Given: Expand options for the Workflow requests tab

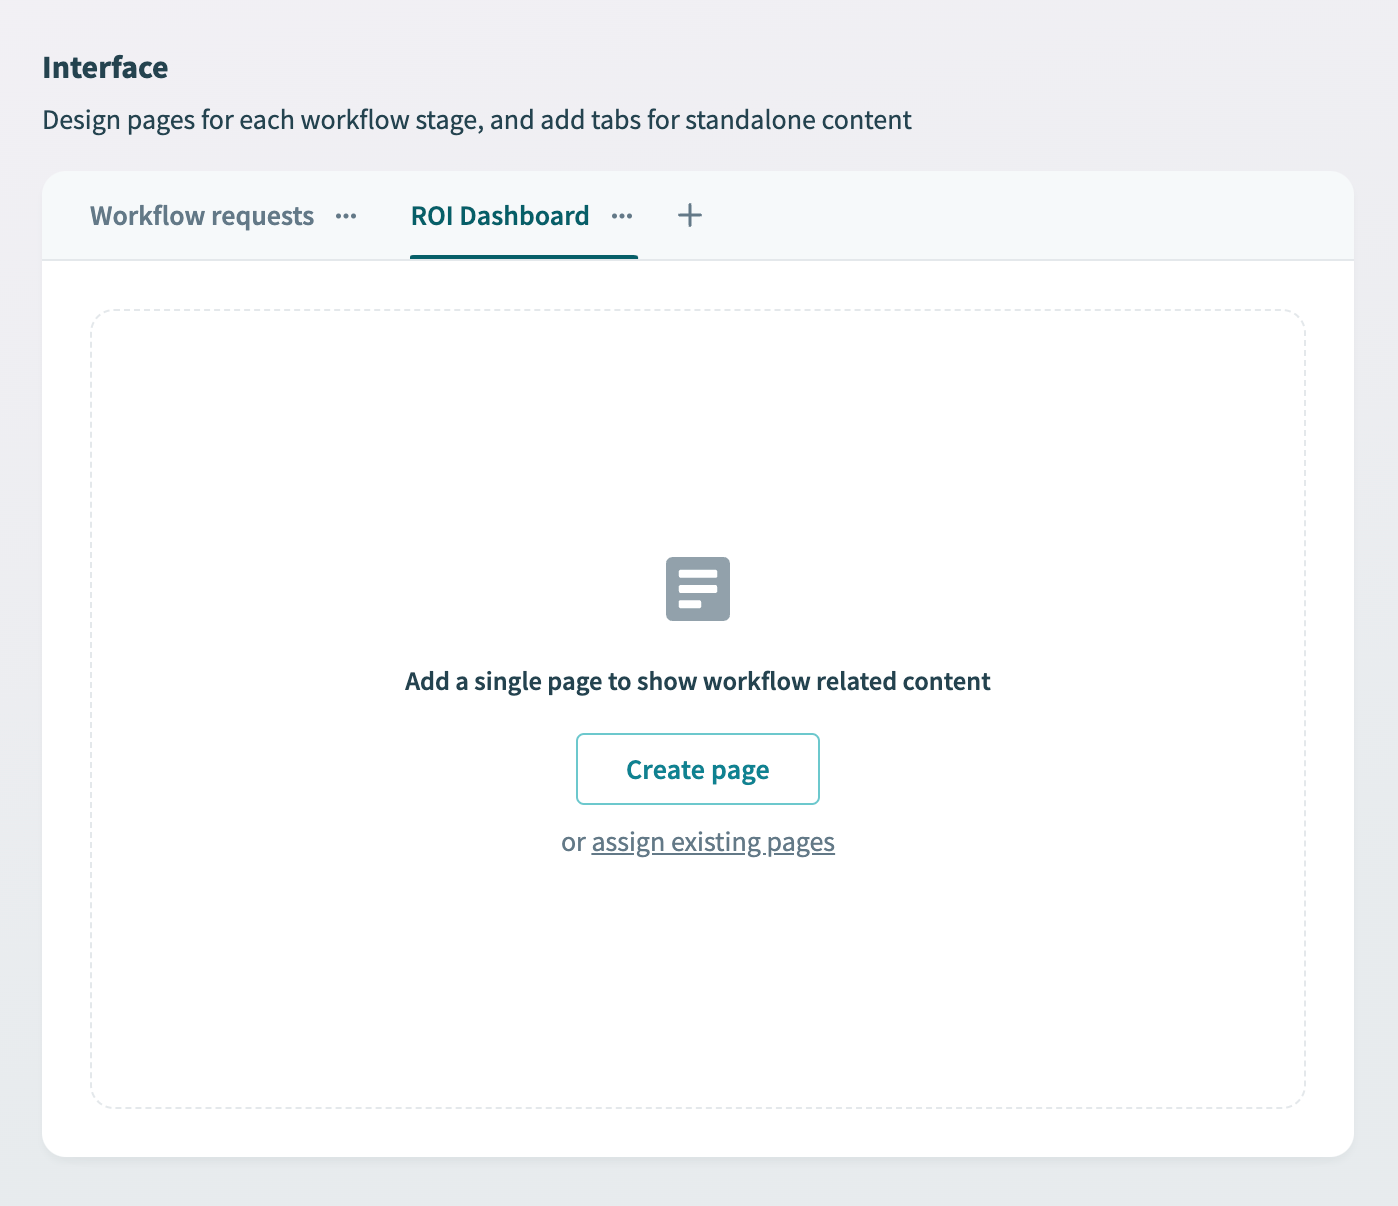Looking at the screenshot, I should pyautogui.click(x=346, y=216).
